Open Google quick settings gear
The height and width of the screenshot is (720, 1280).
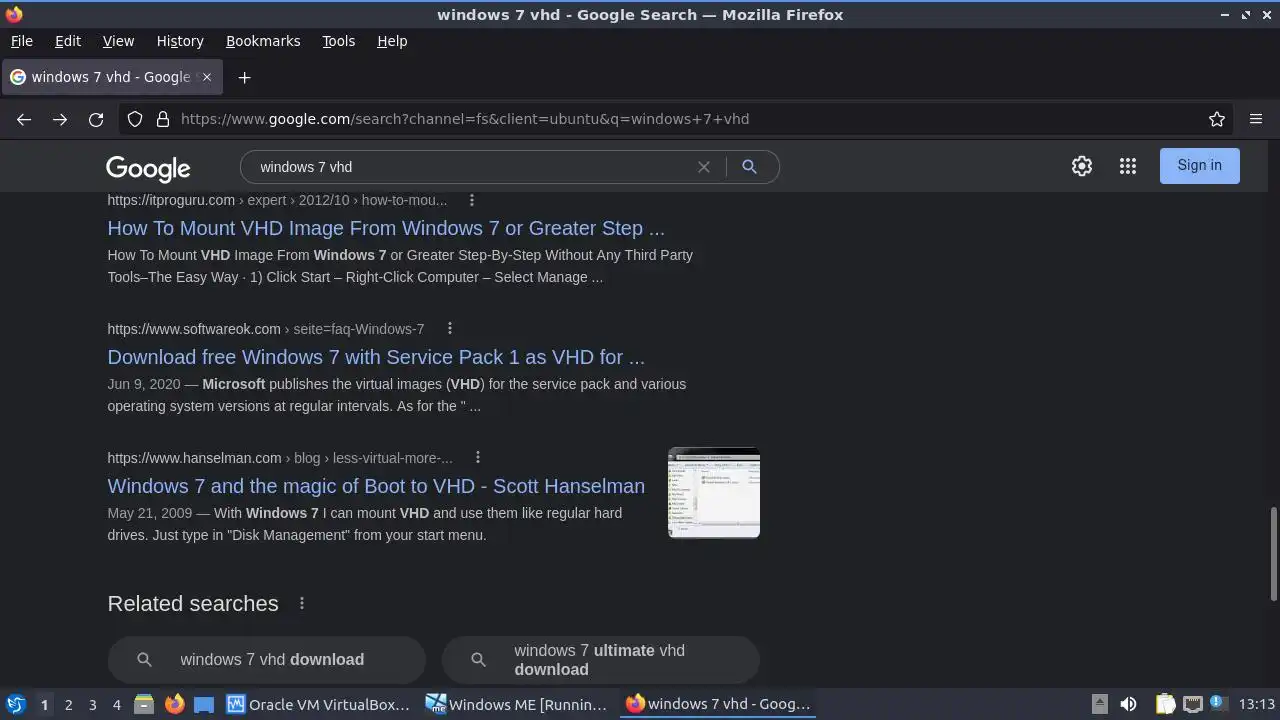tap(1082, 166)
